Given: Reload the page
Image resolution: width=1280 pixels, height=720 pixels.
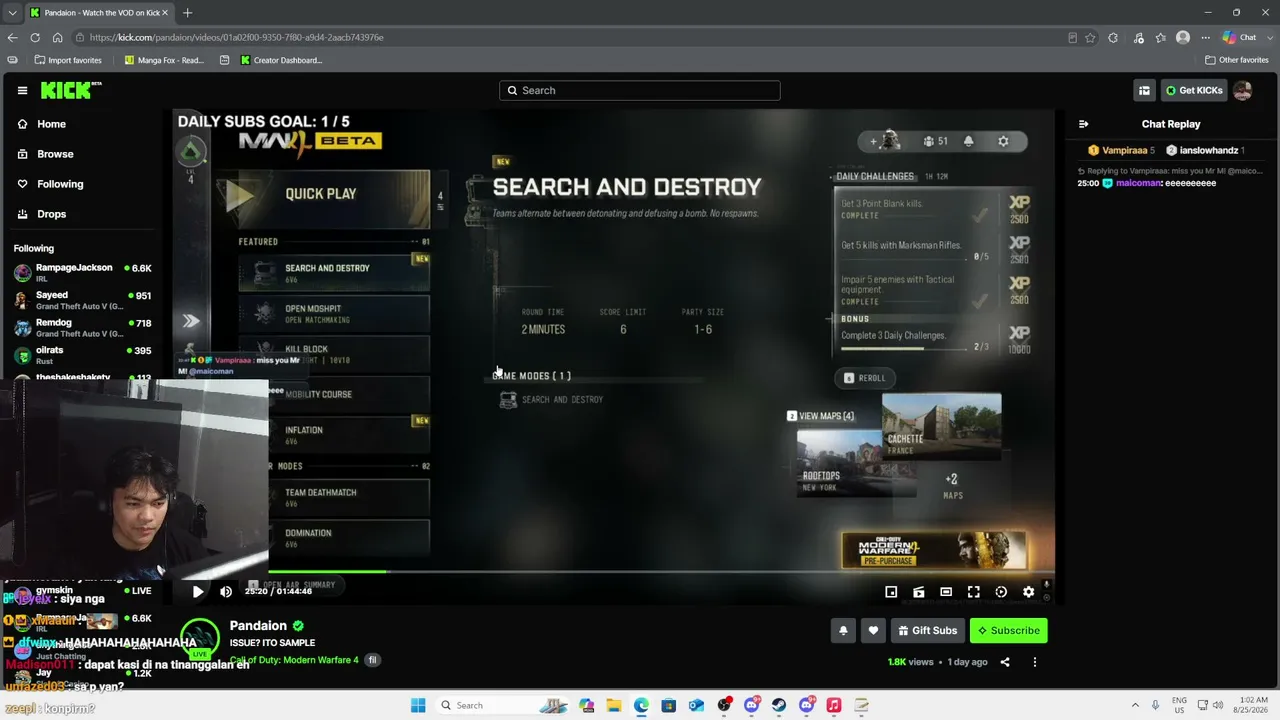Looking at the screenshot, I should 35,37.
